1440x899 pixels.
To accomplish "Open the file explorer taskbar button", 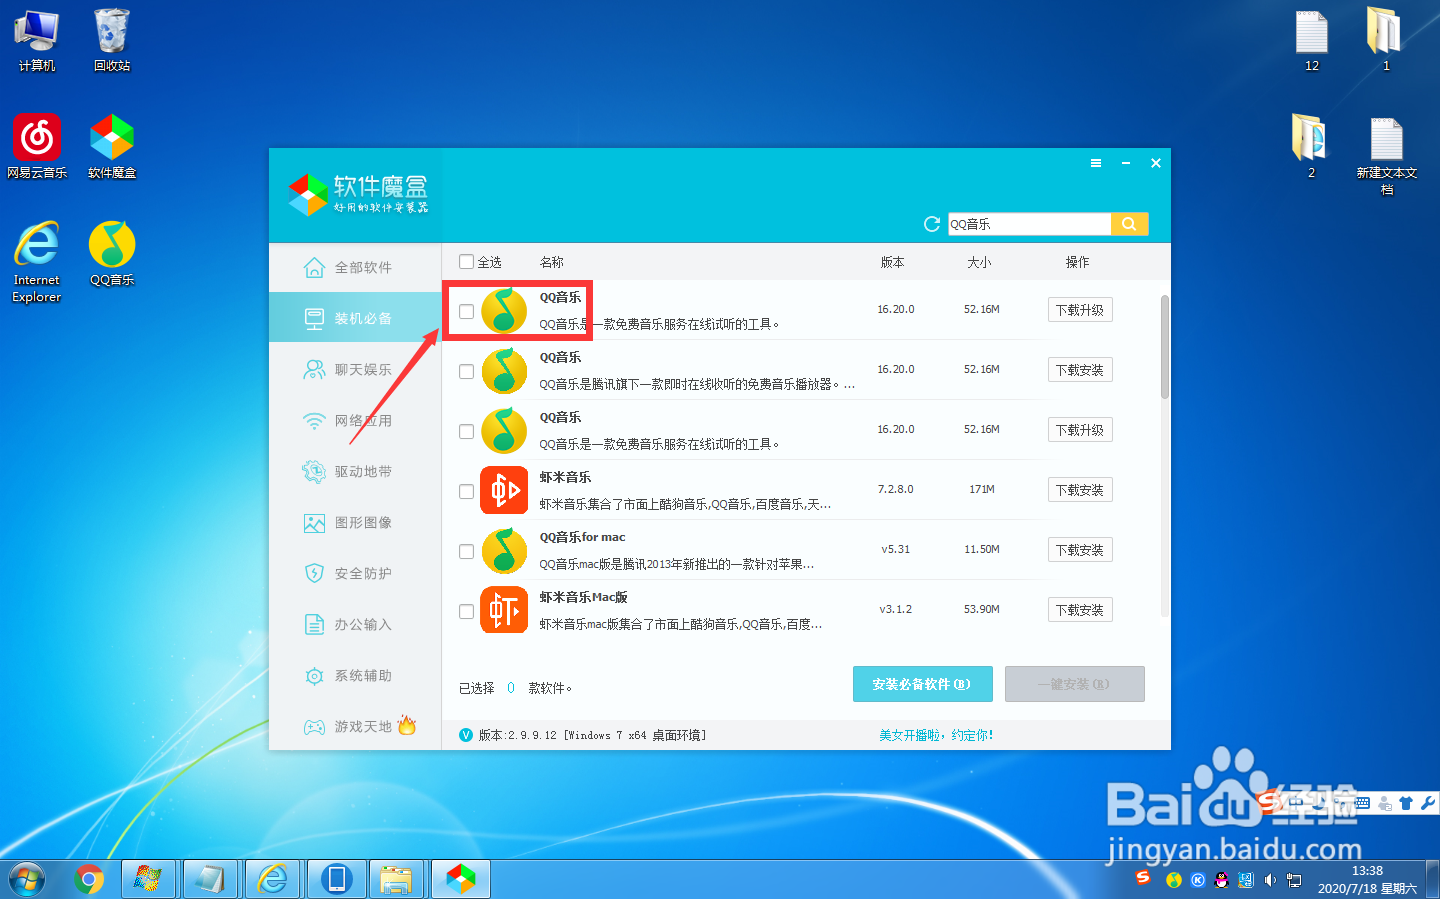I will [397, 880].
